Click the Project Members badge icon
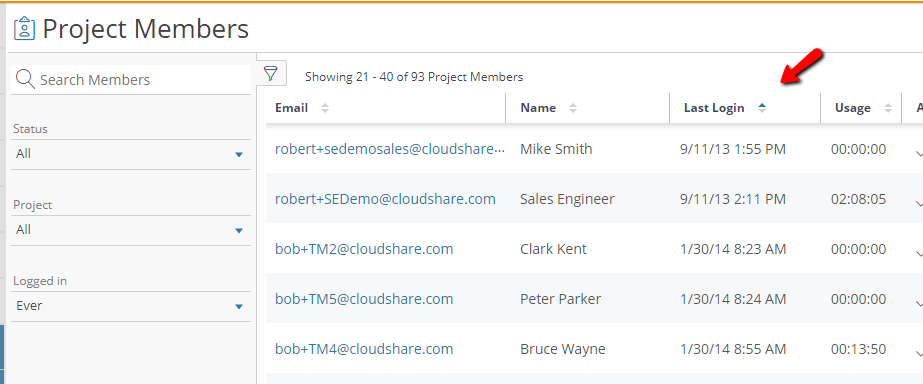Viewport: 923px width, 384px height. pyautogui.click(x=24, y=28)
